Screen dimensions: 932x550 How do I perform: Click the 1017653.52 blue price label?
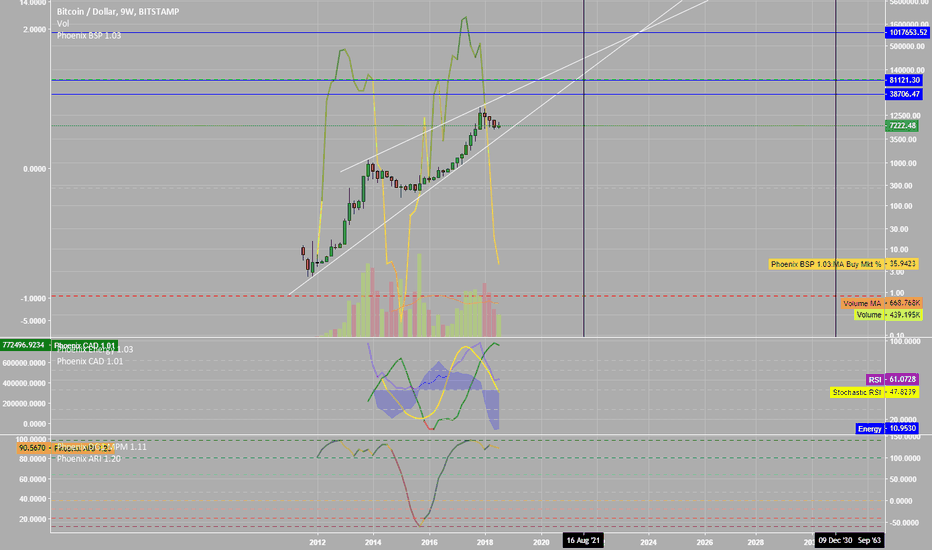tap(906, 32)
